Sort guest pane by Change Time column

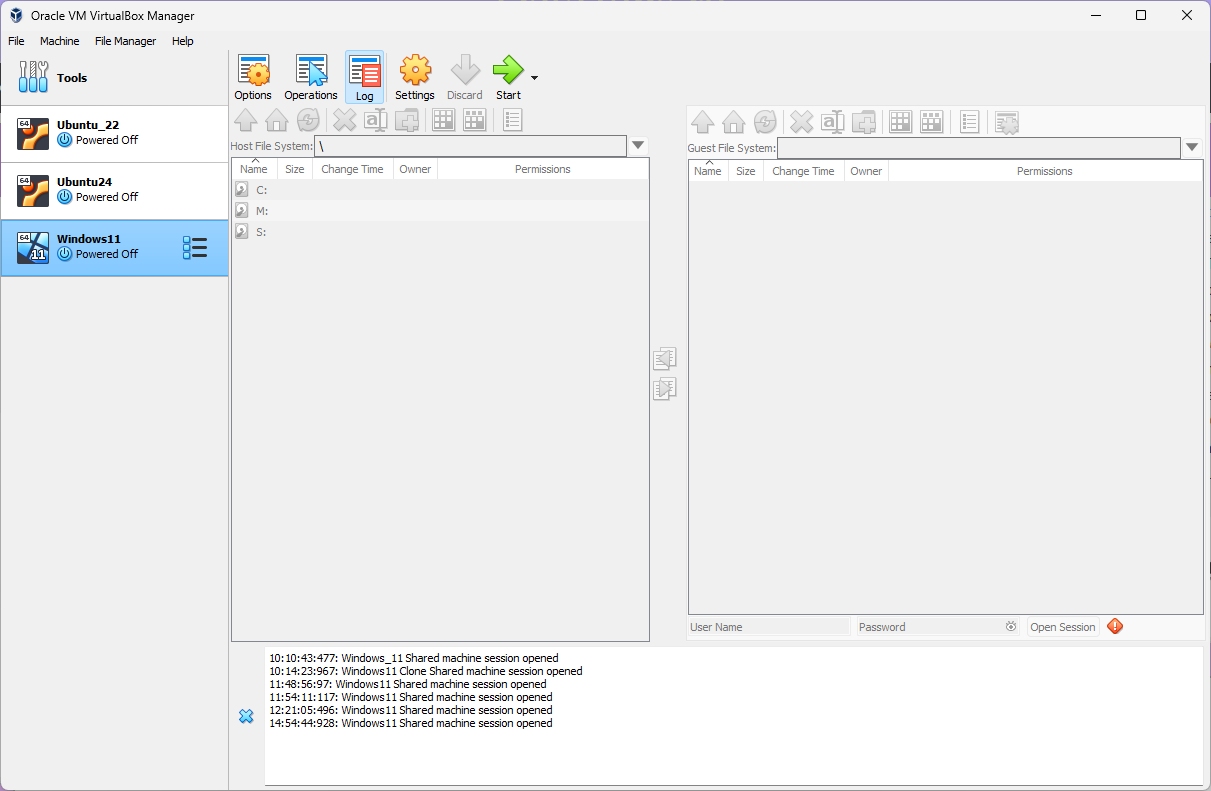click(x=803, y=171)
